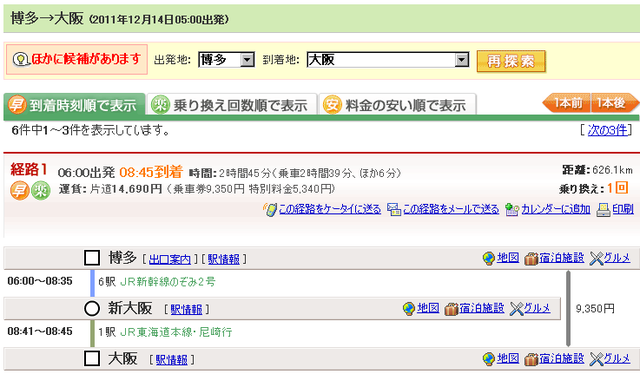The height and width of the screenshot is (374, 640).
Task: Click the suitcase lodging icon in 博多 row
Action: [531, 258]
